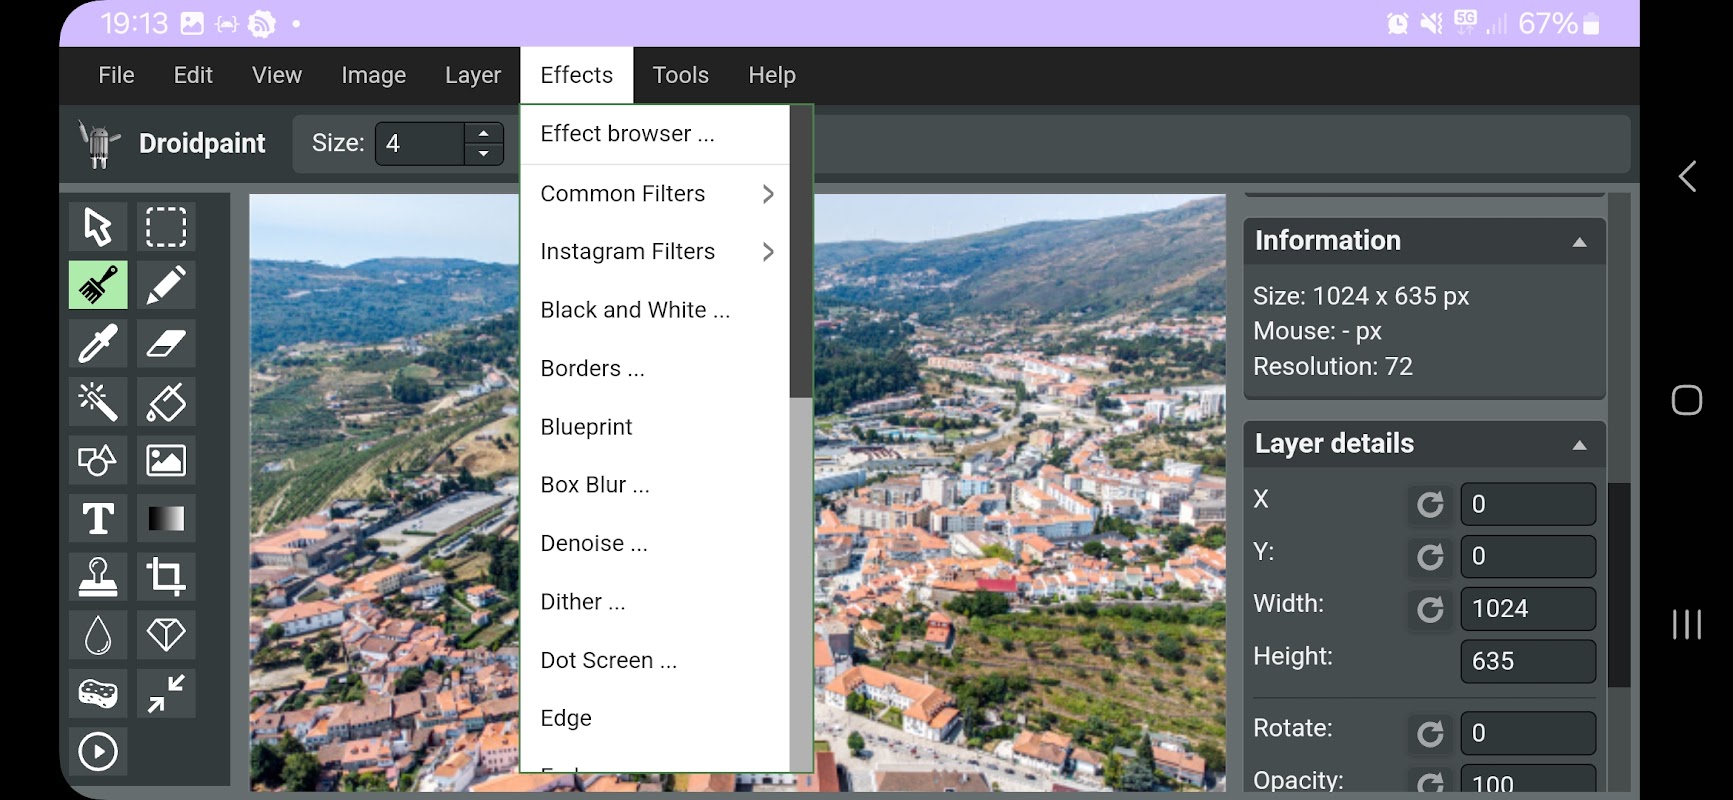Choose the dashed rectangle Selection tool

coord(166,227)
